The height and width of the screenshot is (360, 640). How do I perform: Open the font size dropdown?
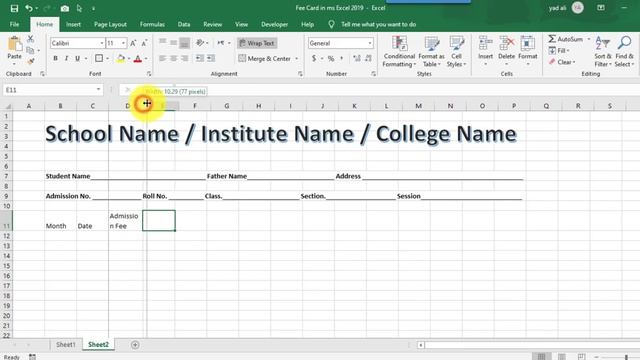[x=123, y=43]
